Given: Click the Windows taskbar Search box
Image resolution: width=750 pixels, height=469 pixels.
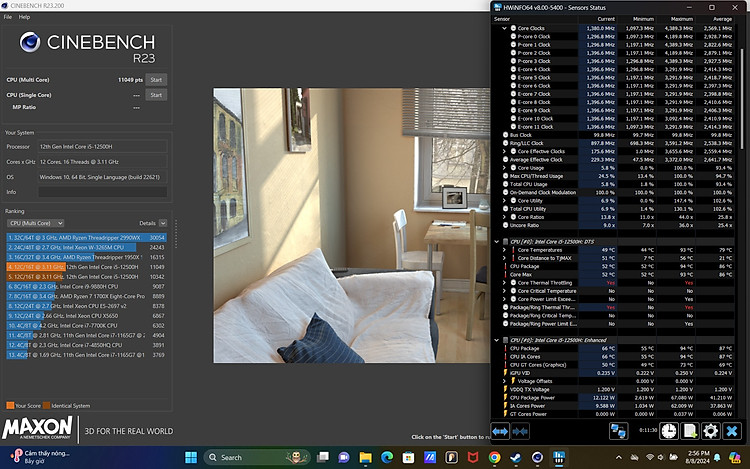Looking at the screenshot, I should coord(257,458).
